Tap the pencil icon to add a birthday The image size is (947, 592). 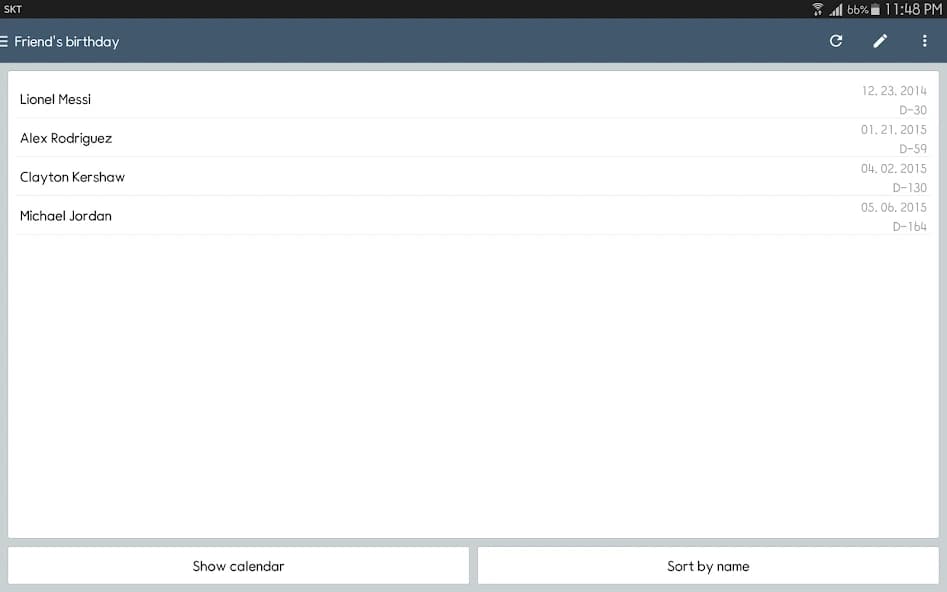(880, 41)
